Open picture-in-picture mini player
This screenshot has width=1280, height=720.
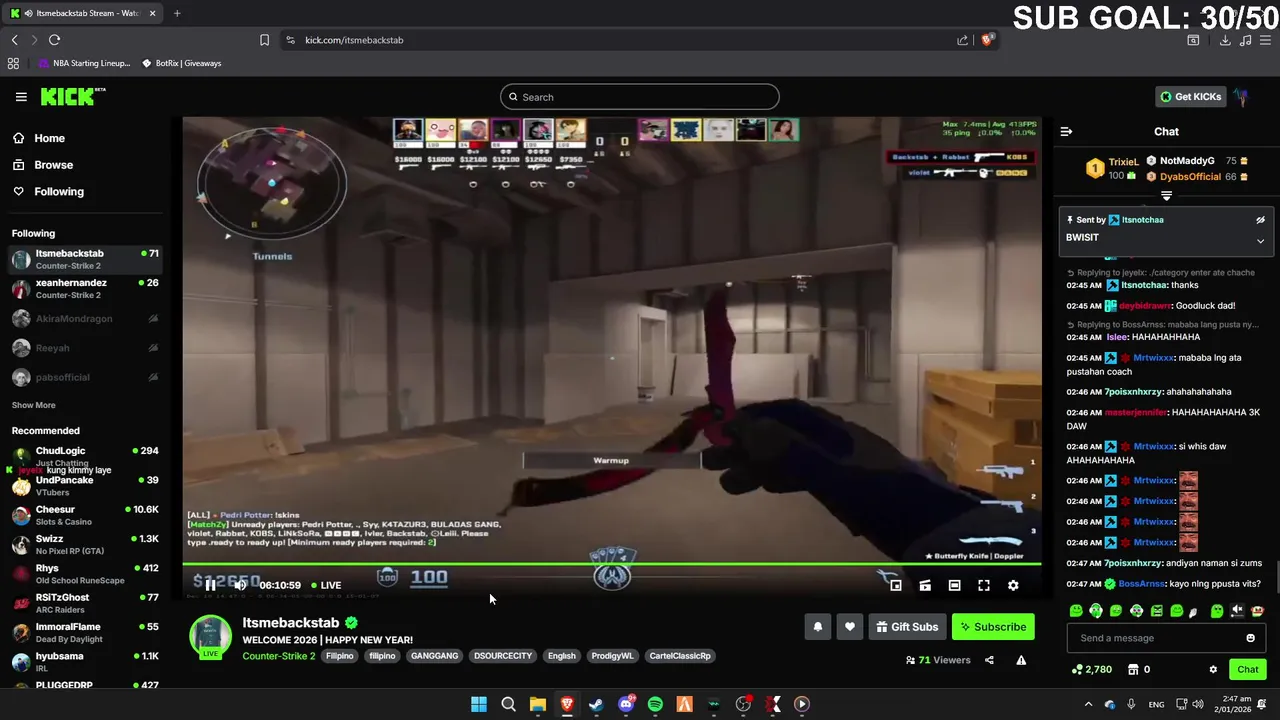896,585
